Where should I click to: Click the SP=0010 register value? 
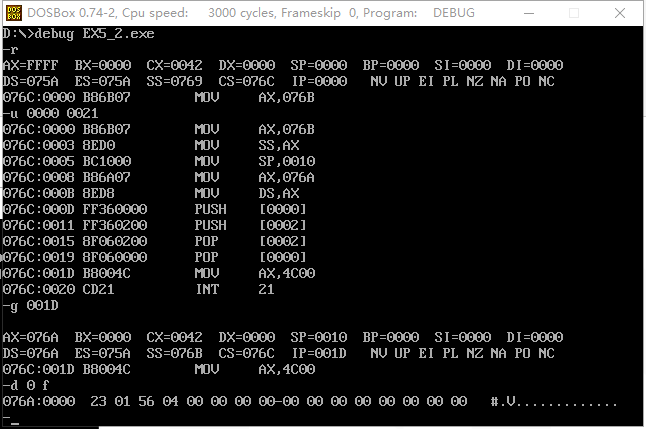pos(318,337)
